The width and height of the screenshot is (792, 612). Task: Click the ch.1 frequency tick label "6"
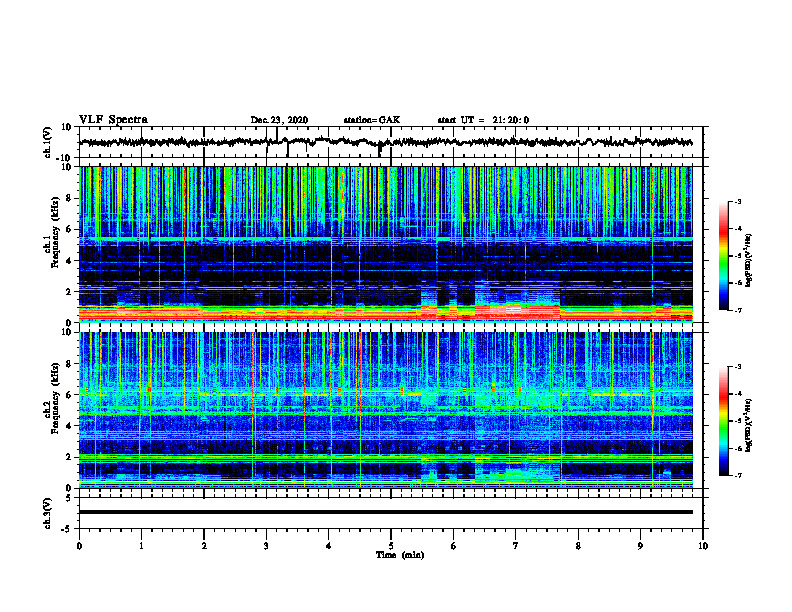tap(69, 230)
